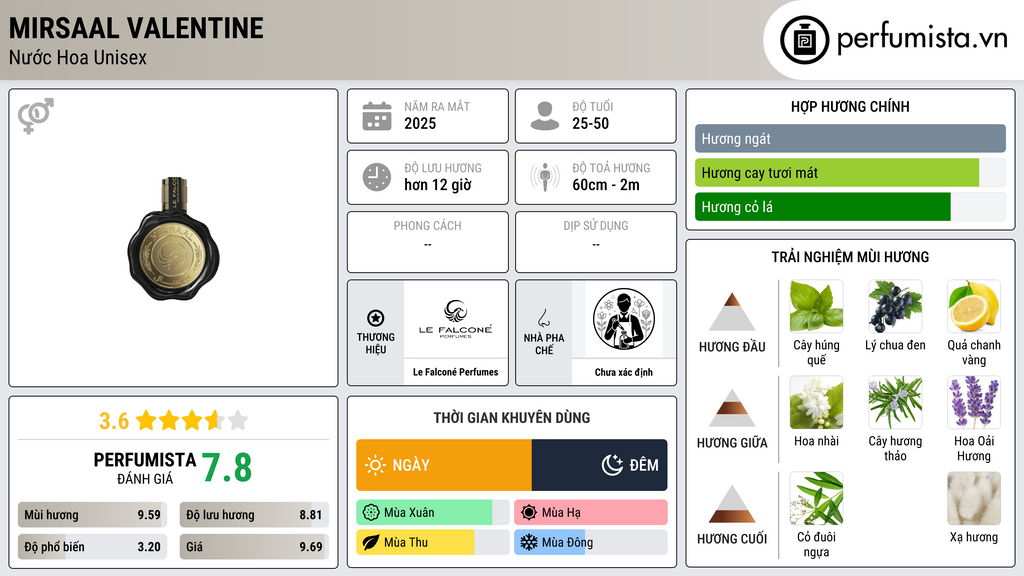This screenshot has height=576, width=1024.
Task: Click the sun icon in Ngày bar
Action: 375,465
